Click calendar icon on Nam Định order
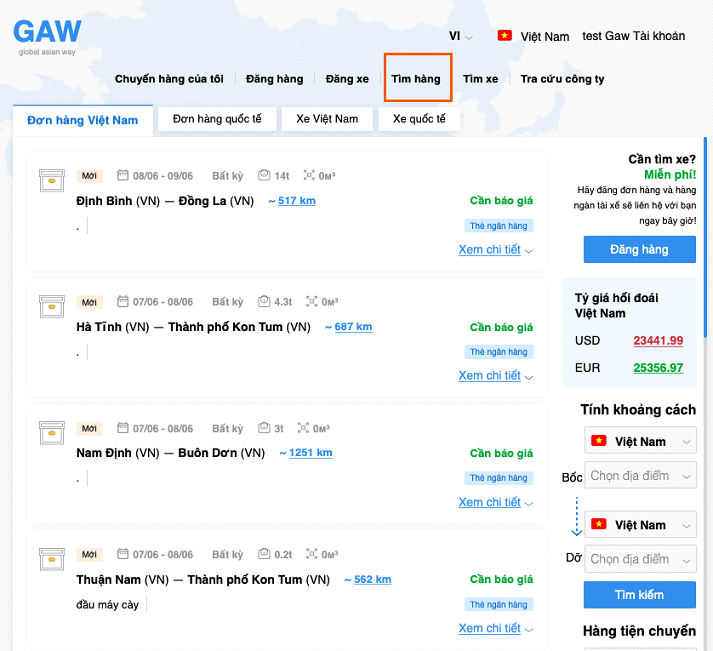Image resolution: width=713 pixels, height=651 pixels. point(123,428)
